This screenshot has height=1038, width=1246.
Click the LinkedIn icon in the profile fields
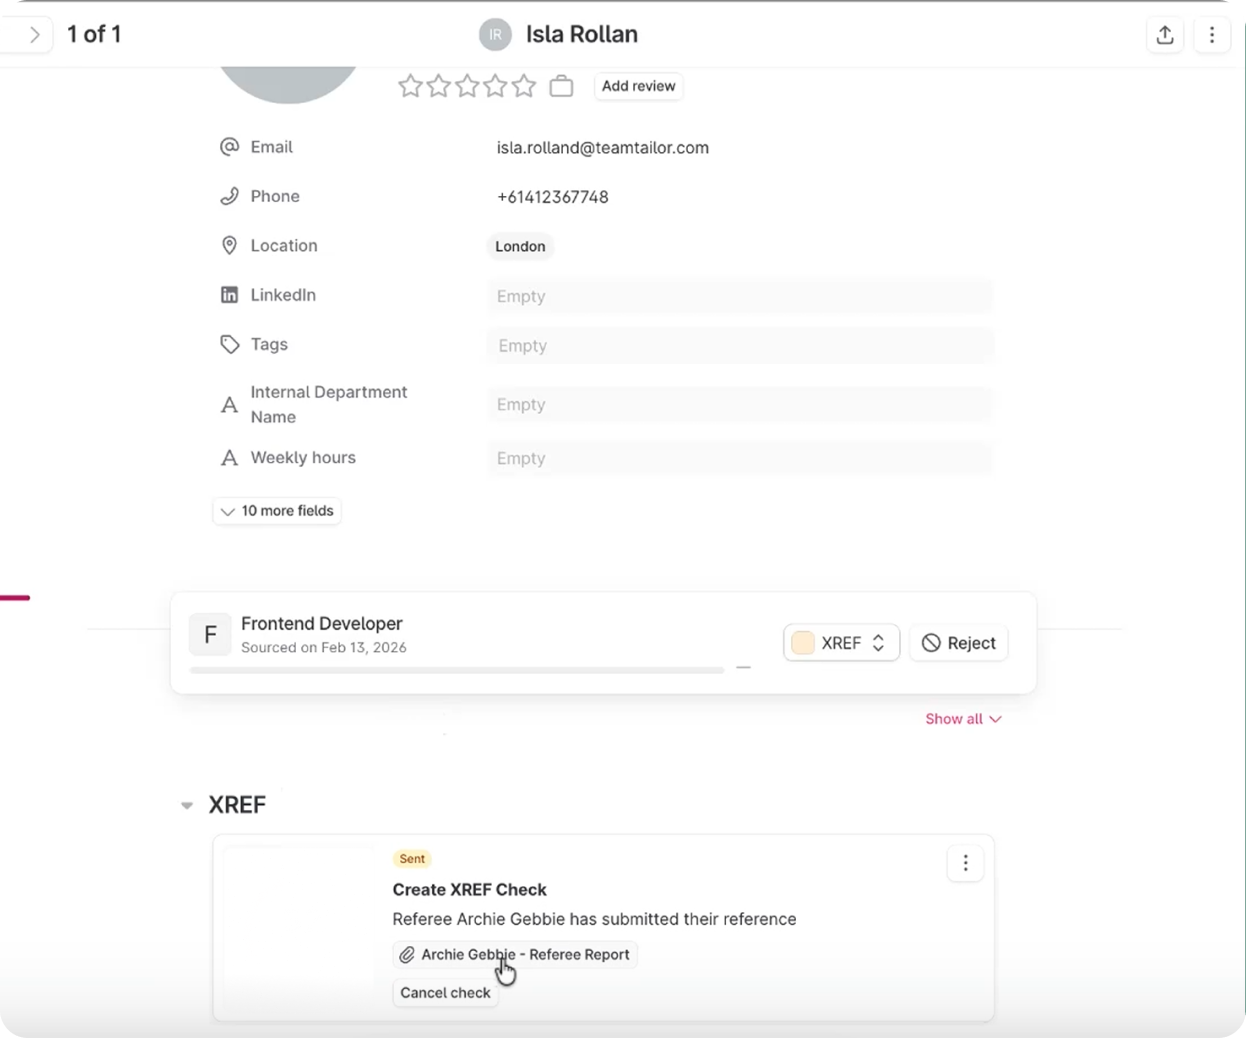(229, 294)
